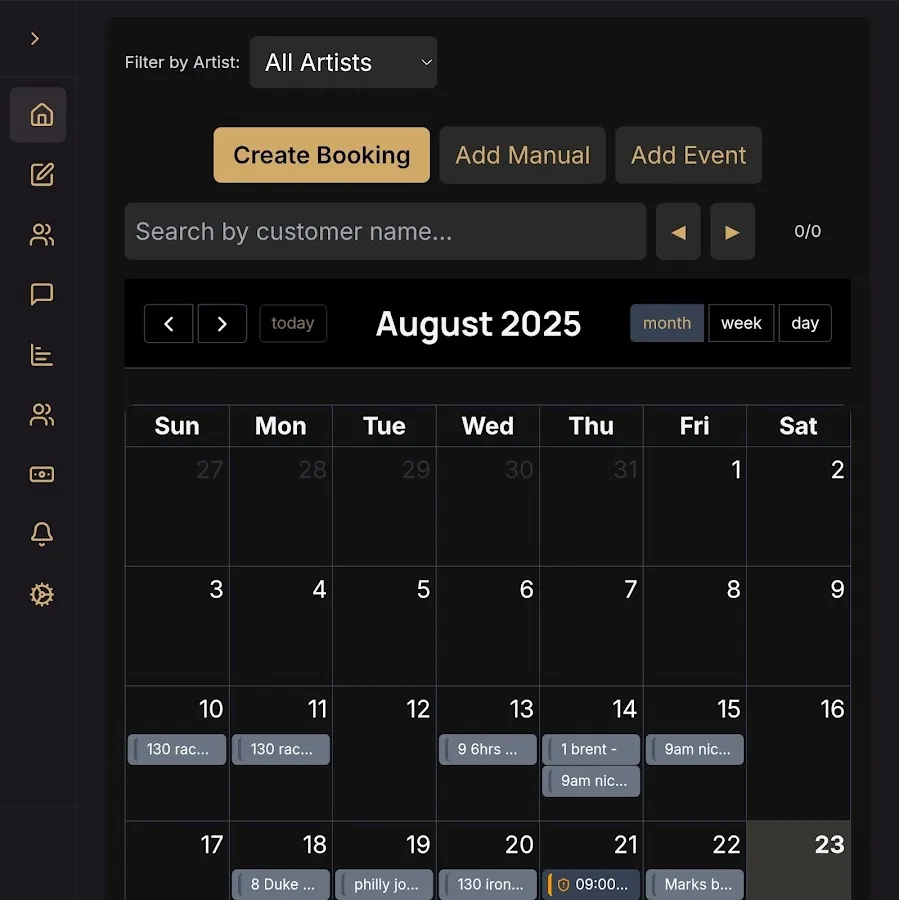Go to the next search result arrow

[732, 232]
